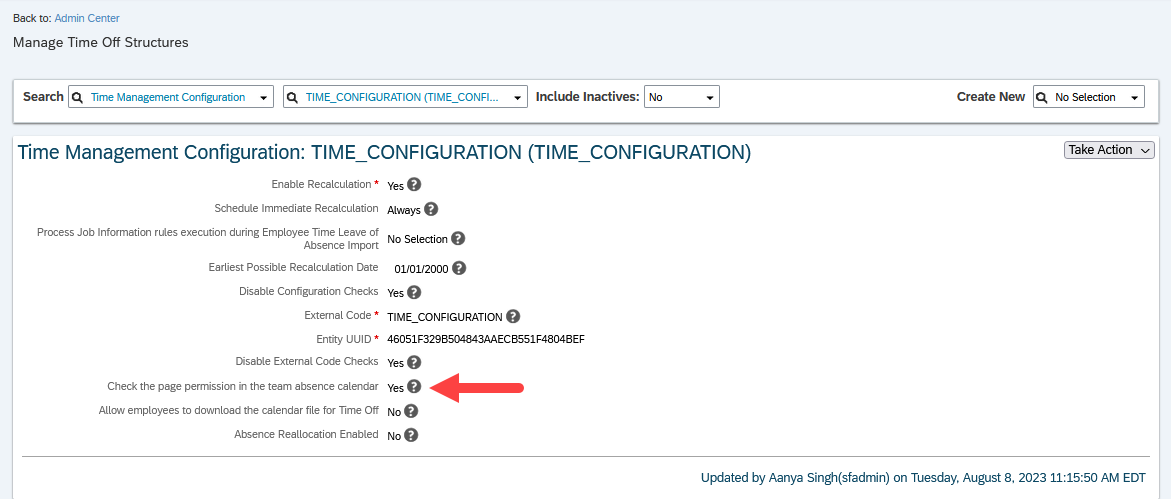This screenshot has width=1171, height=499.
Task: Open help for Disable Configuration Checks
Action: coord(414,292)
